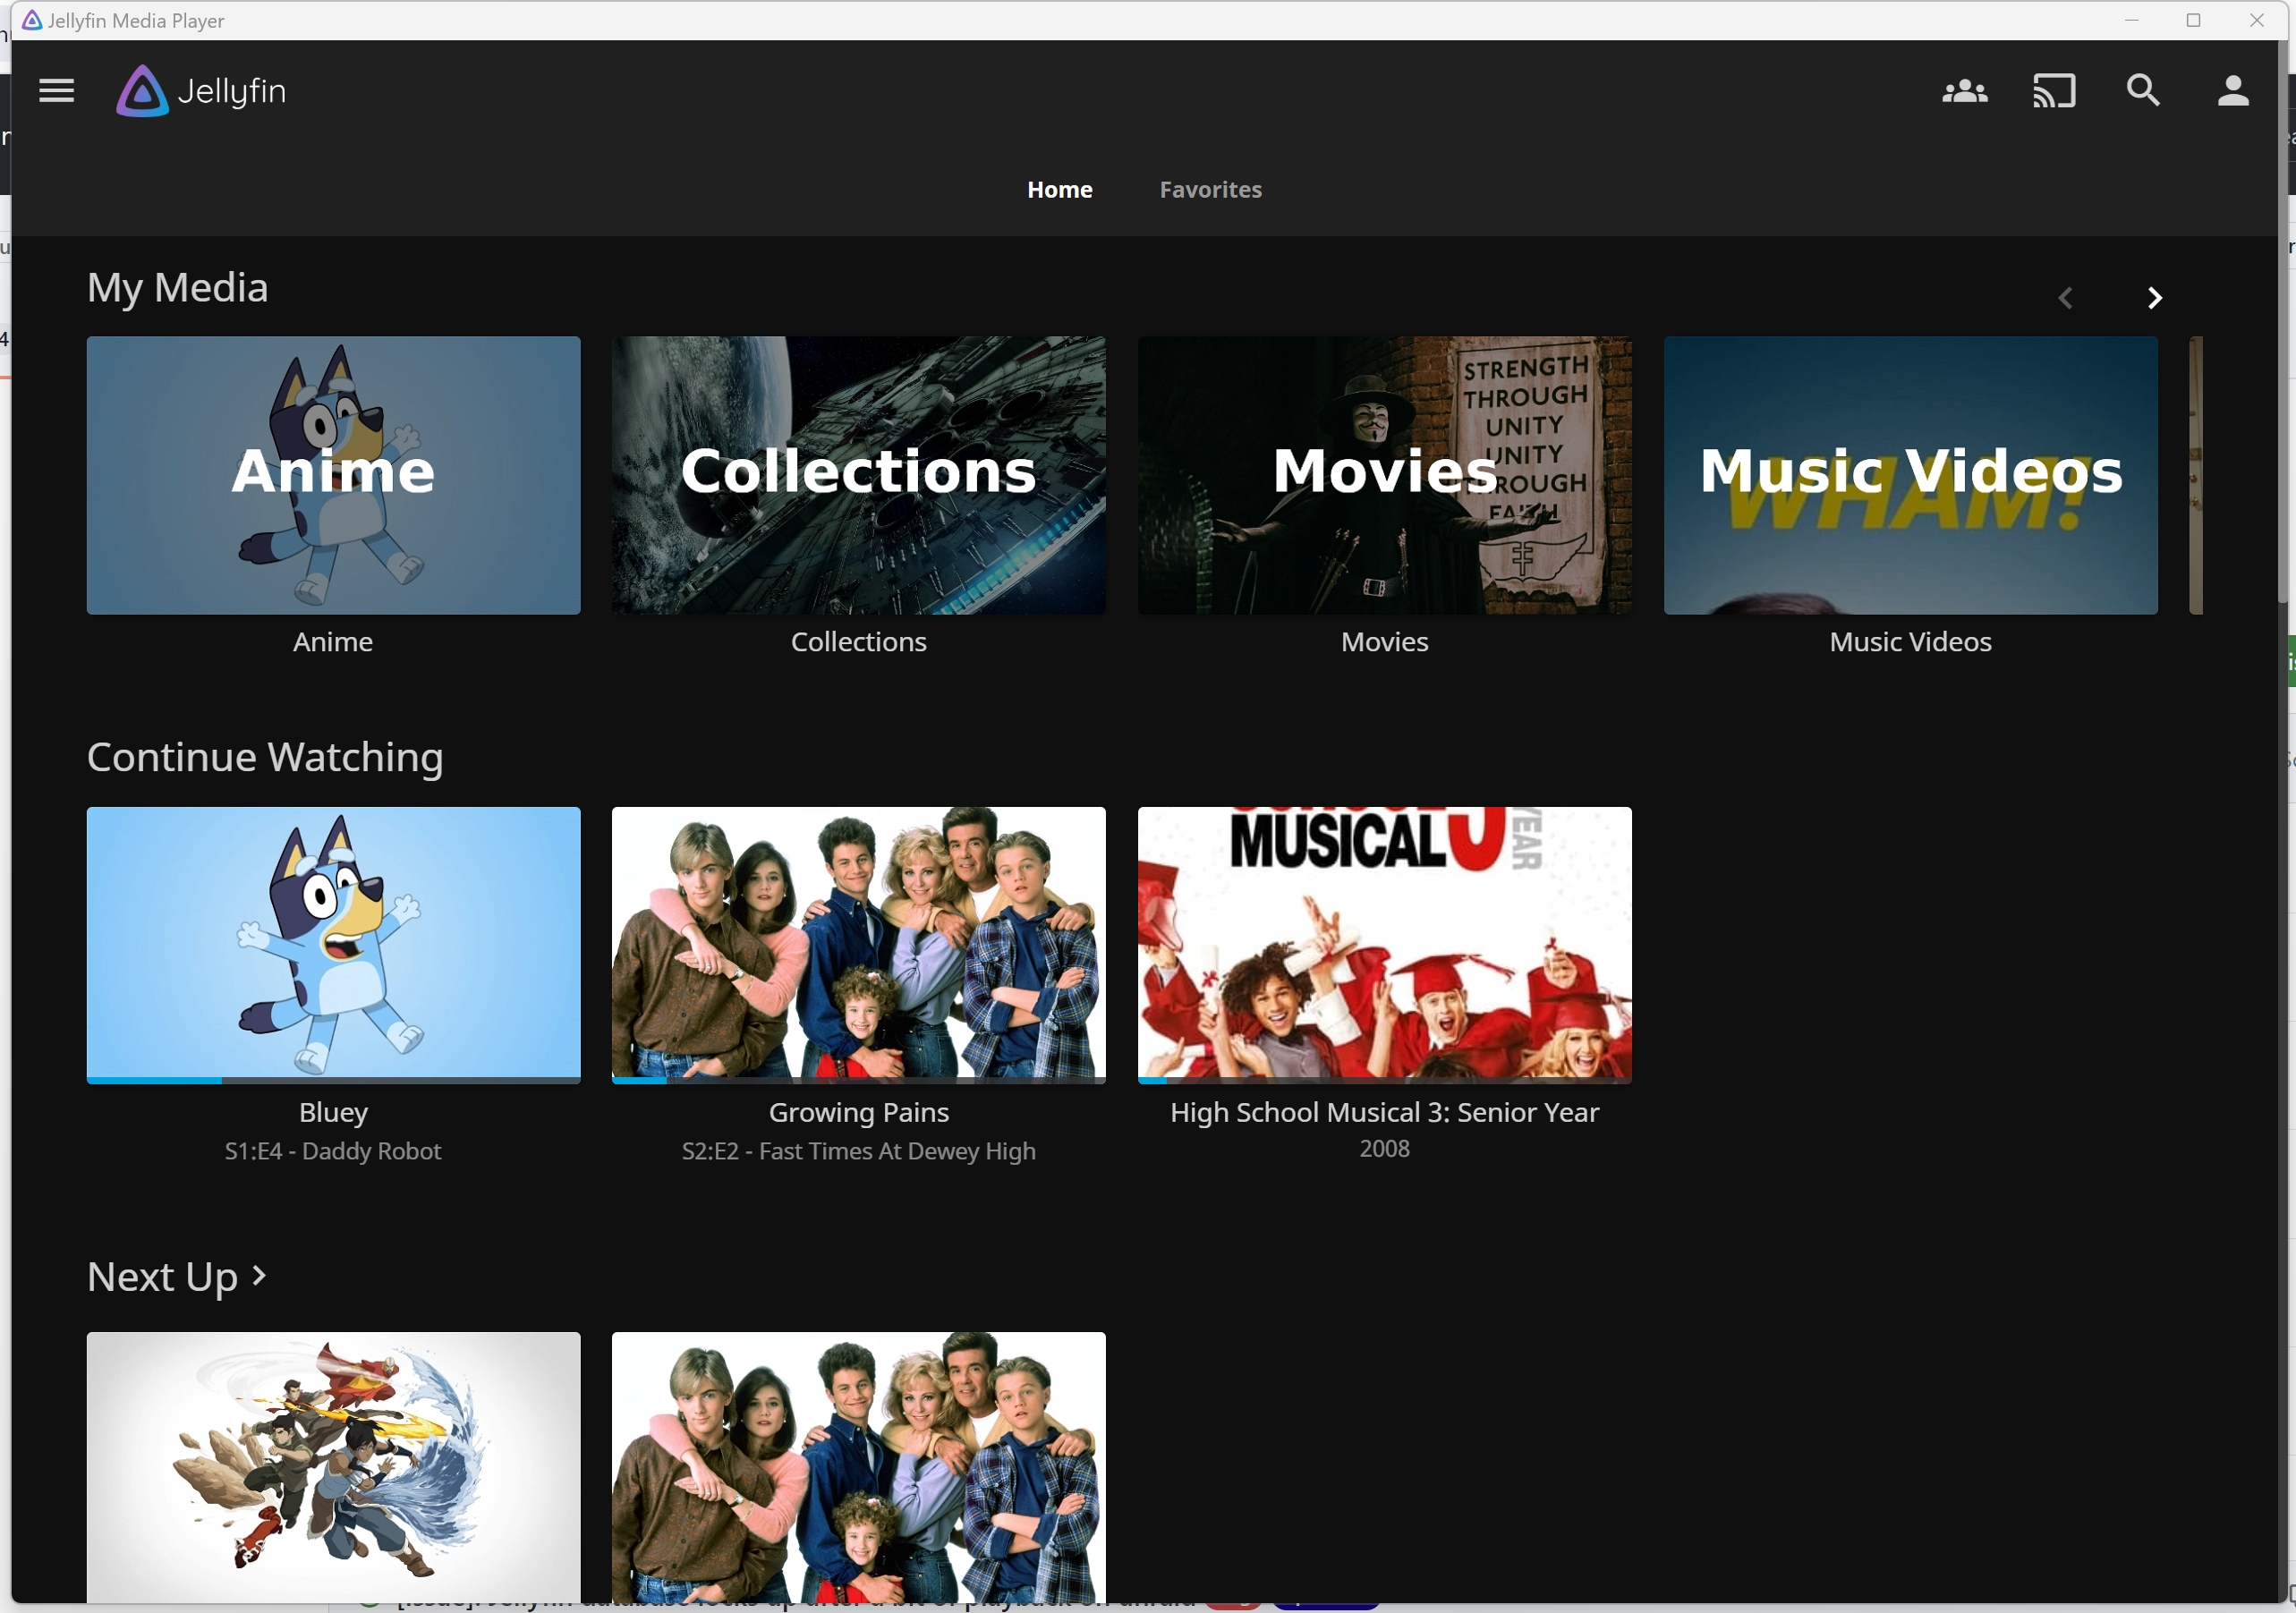Viewport: 2296px width, 1613px height.
Task: Click the My Media heading
Action: [178, 288]
